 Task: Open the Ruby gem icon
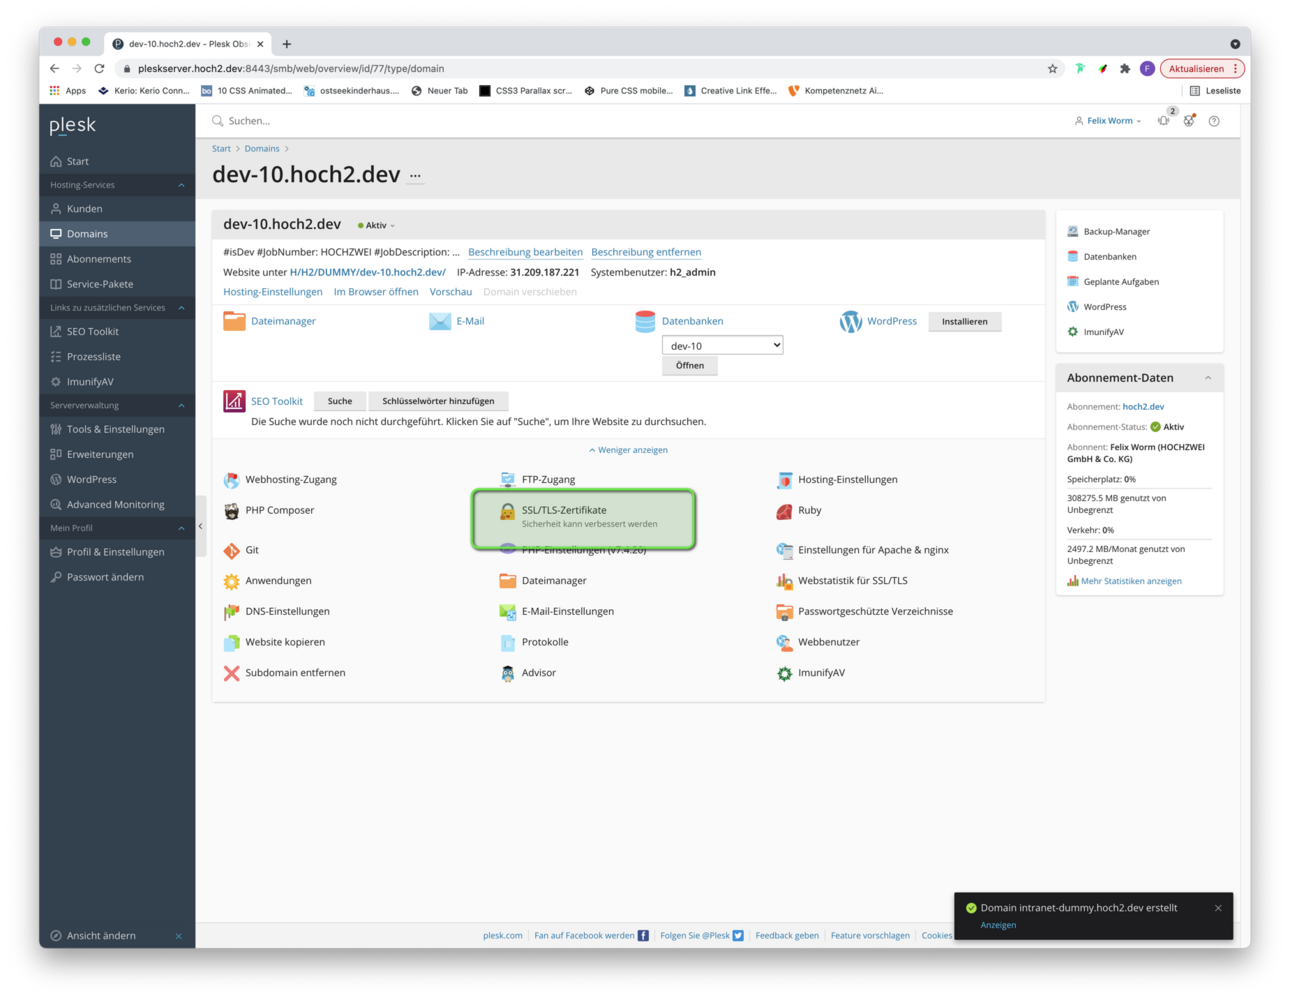784,511
